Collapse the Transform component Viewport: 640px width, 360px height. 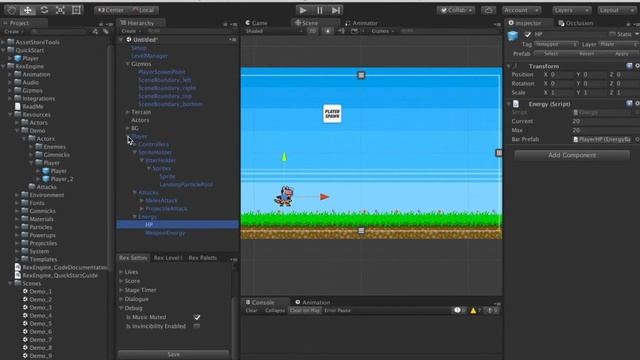(x=509, y=66)
